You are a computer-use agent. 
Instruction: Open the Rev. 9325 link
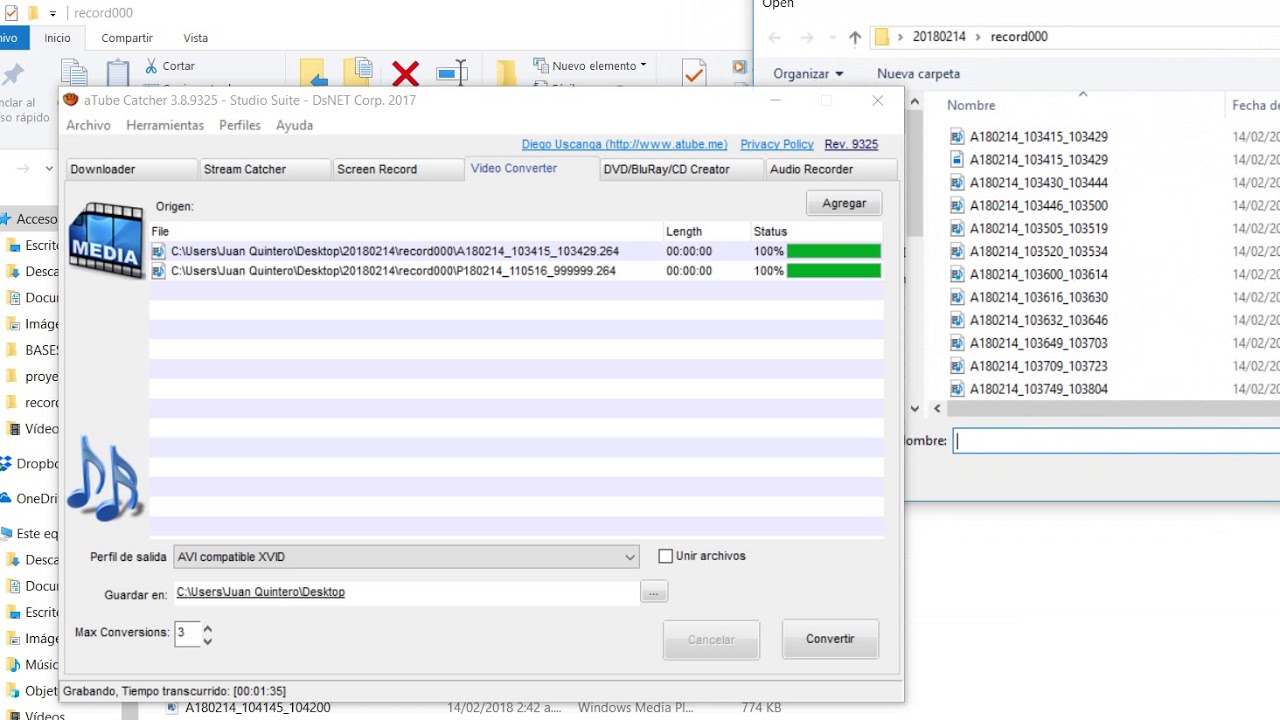[851, 145]
